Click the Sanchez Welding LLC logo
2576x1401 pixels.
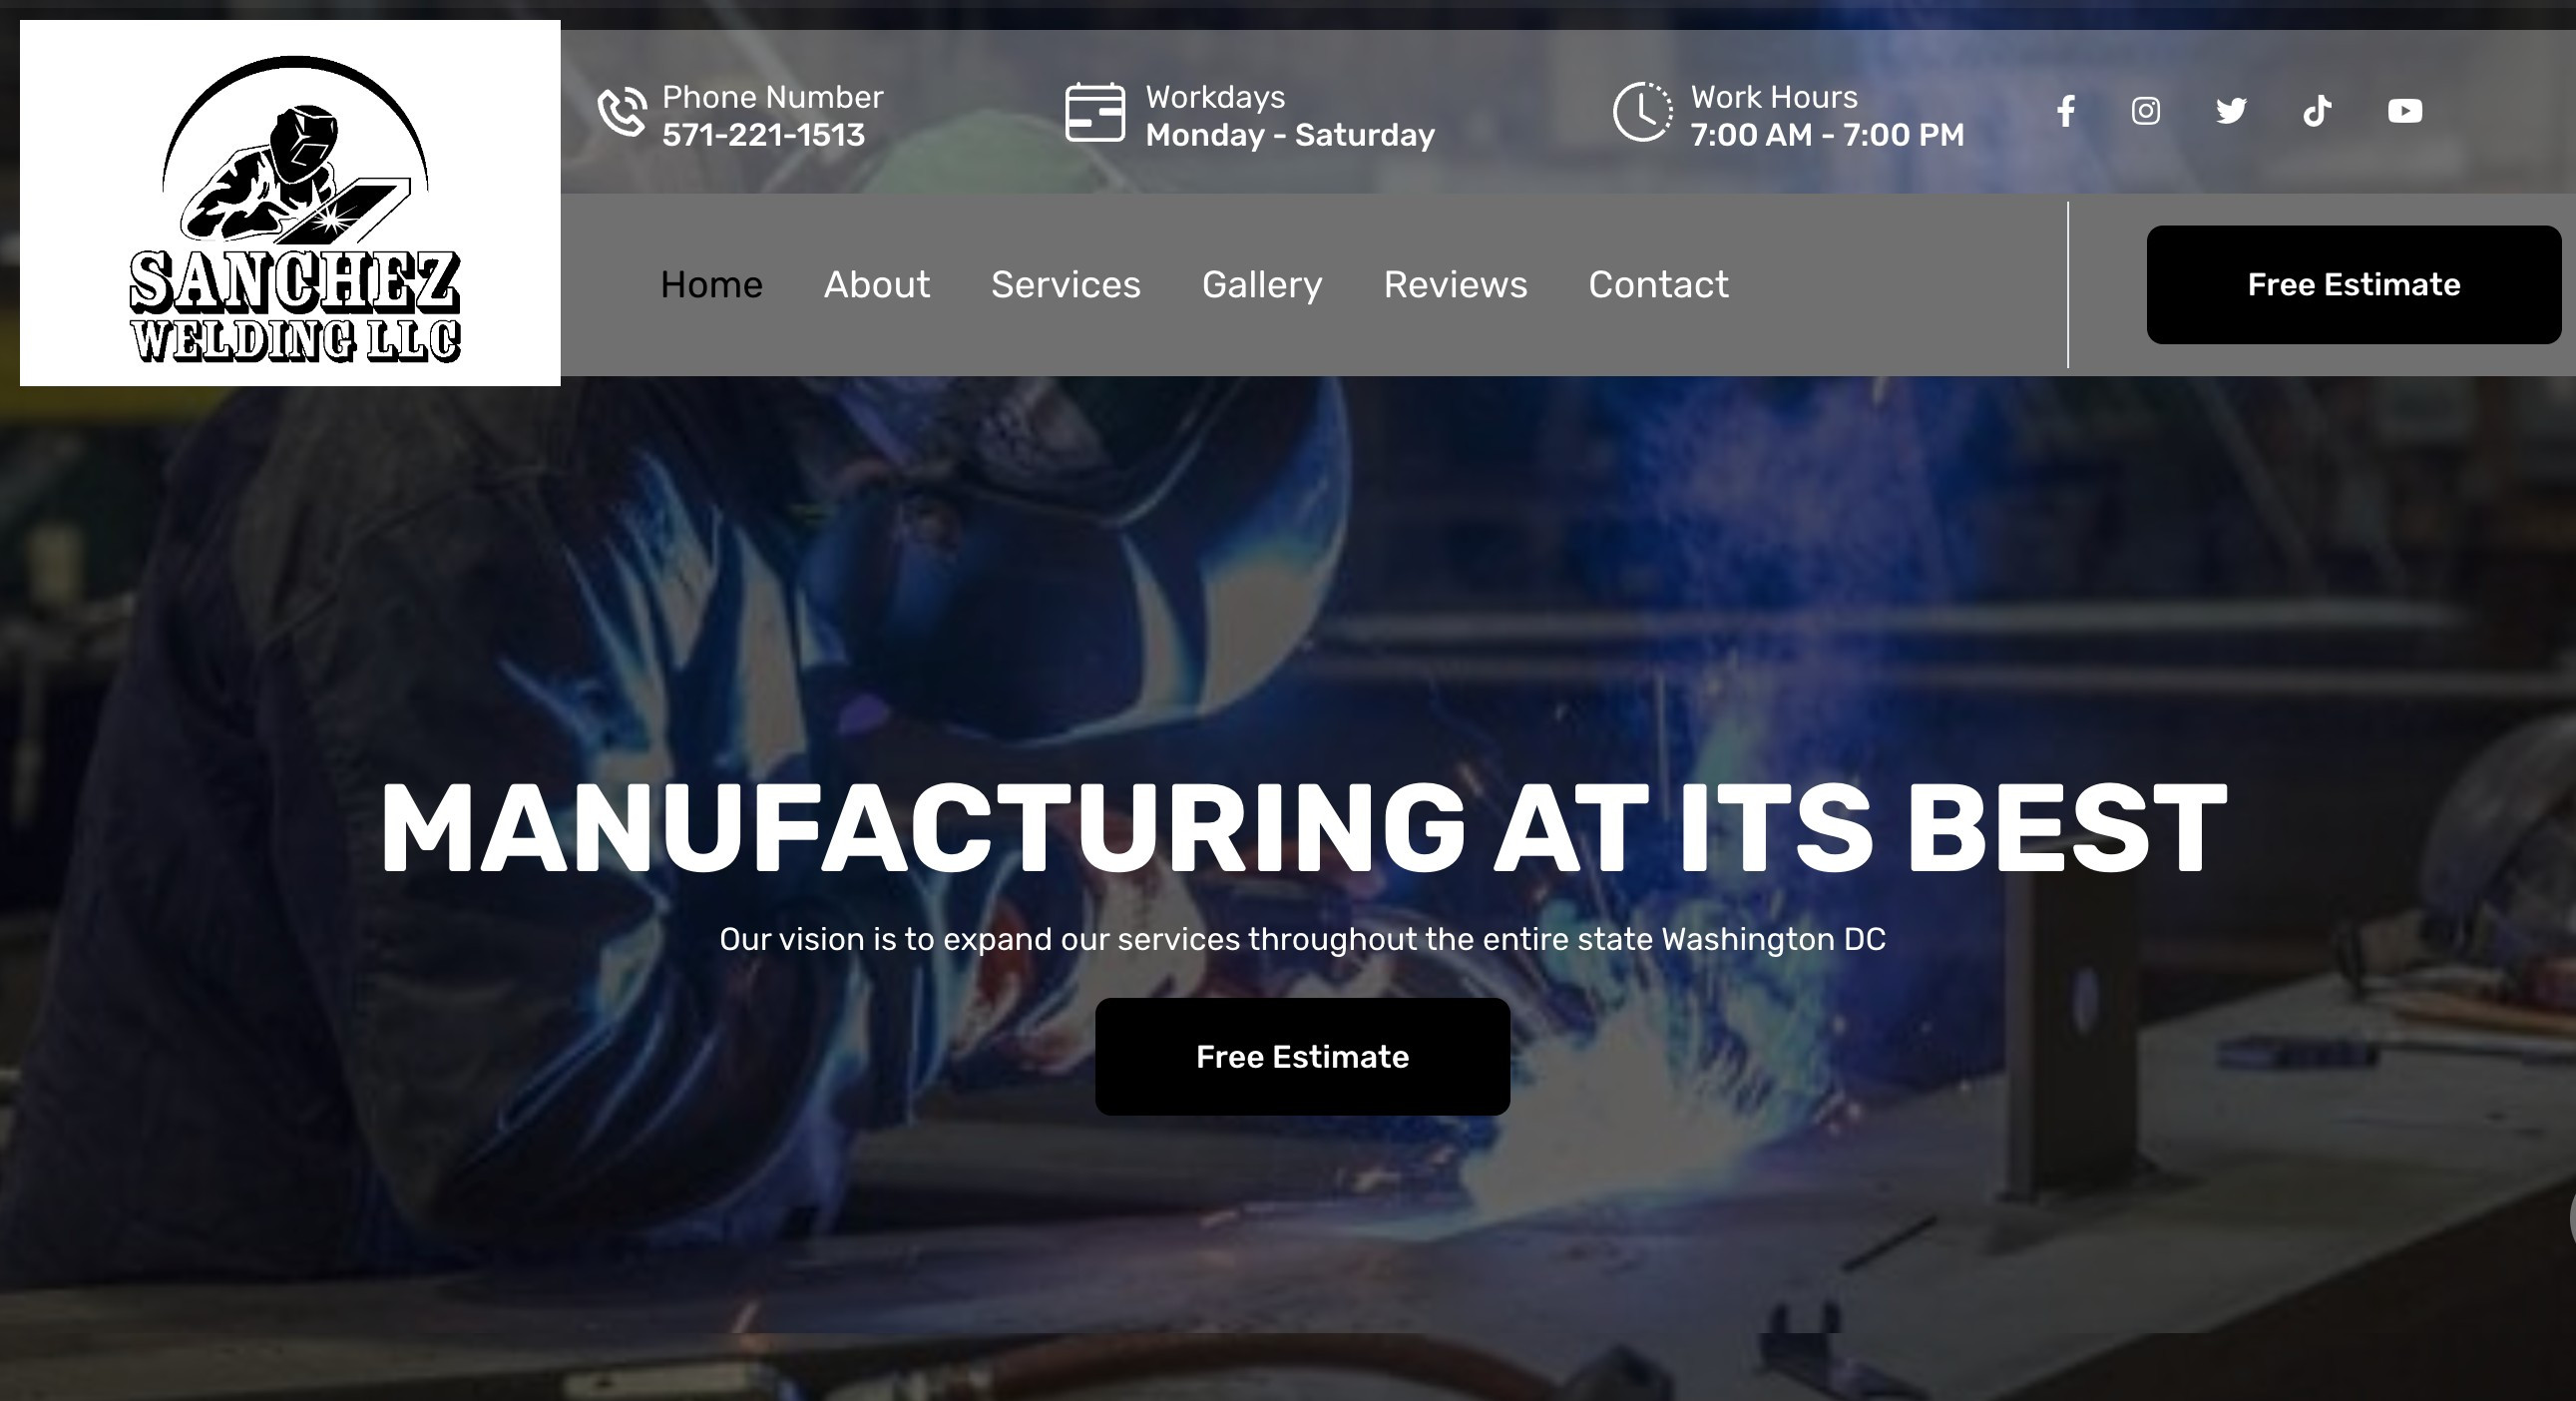(x=290, y=203)
